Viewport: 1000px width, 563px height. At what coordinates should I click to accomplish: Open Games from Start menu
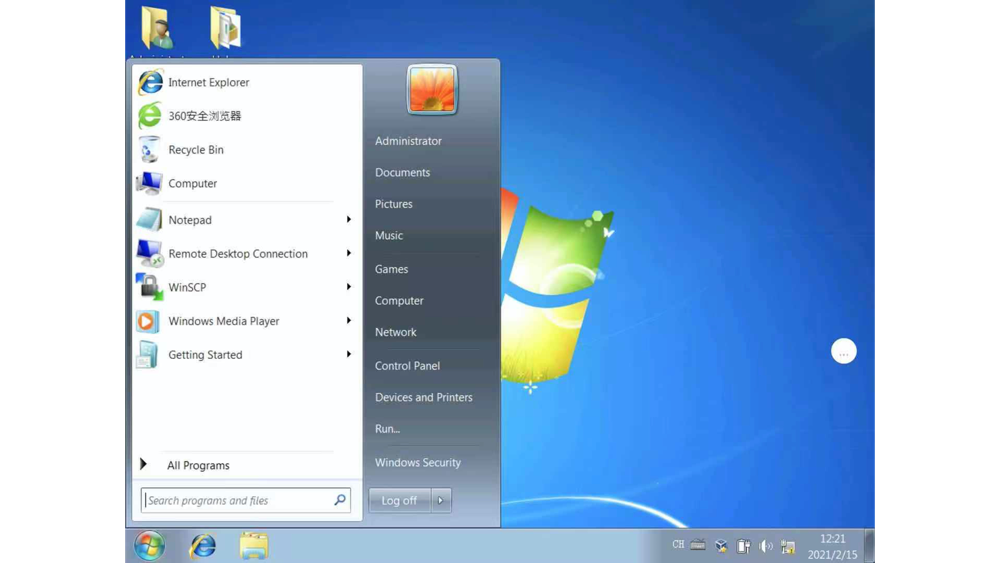391,269
